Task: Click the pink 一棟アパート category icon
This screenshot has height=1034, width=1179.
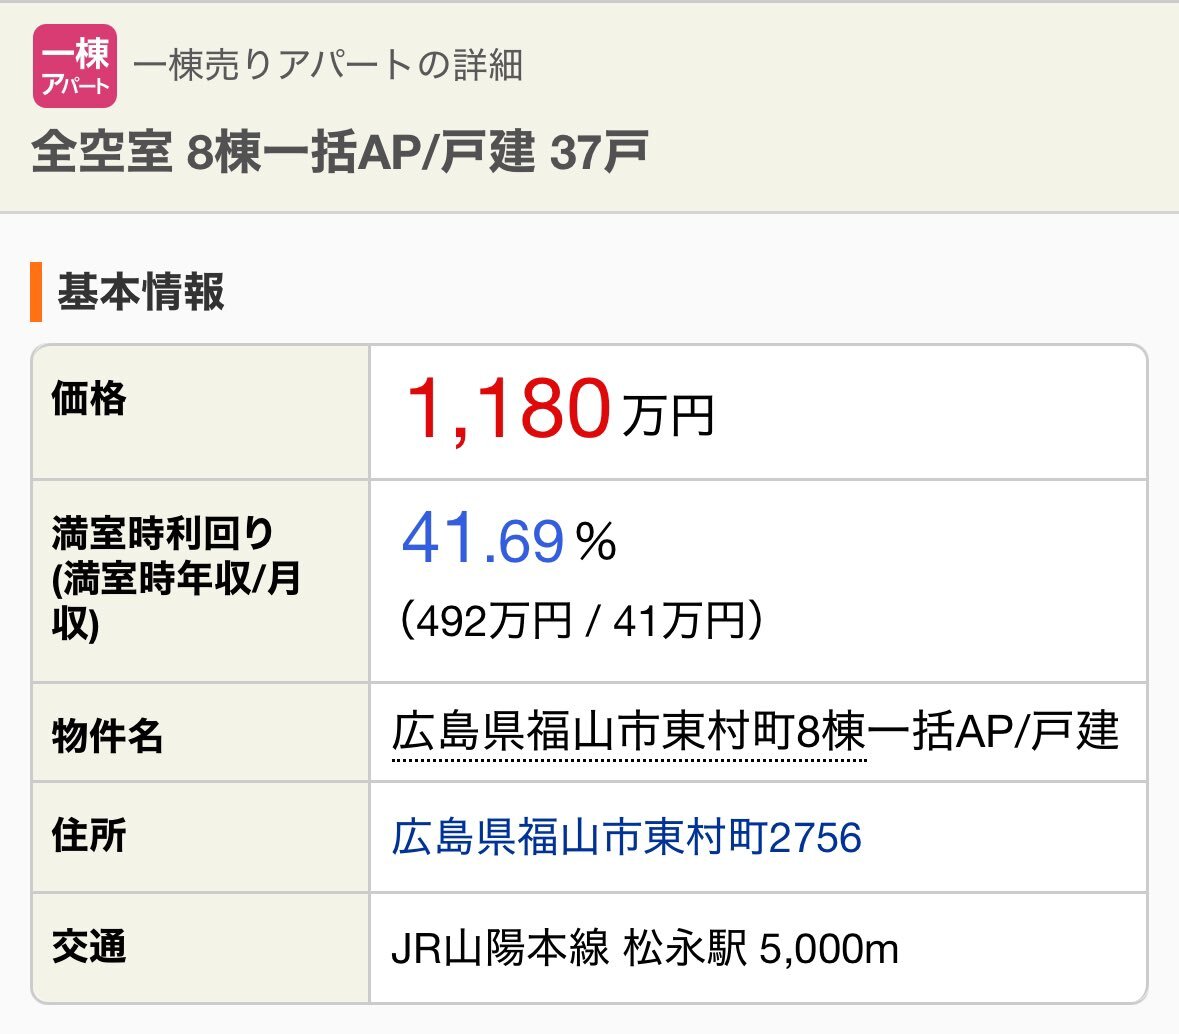Action: (74, 66)
